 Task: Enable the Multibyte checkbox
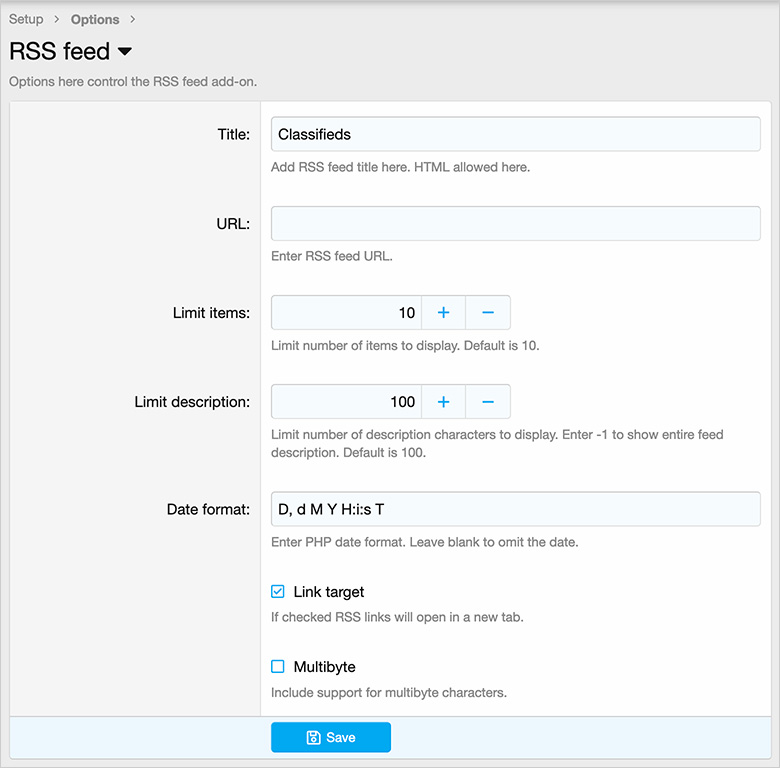(x=278, y=667)
